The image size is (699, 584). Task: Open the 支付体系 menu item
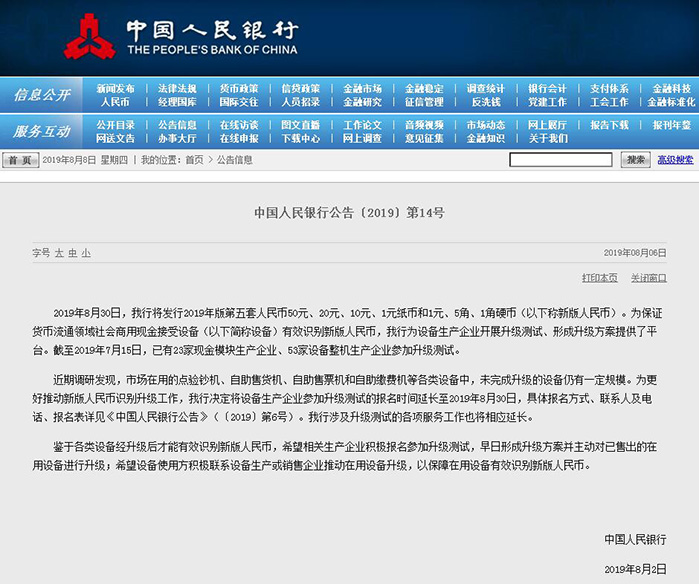point(609,89)
